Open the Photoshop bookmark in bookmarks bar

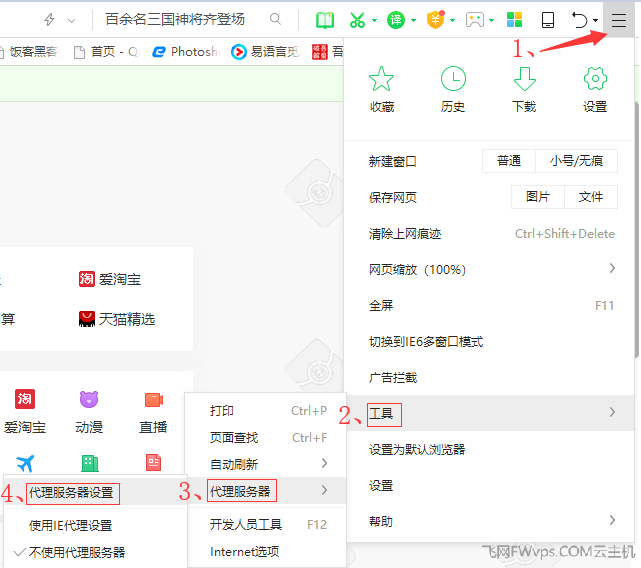pos(185,52)
